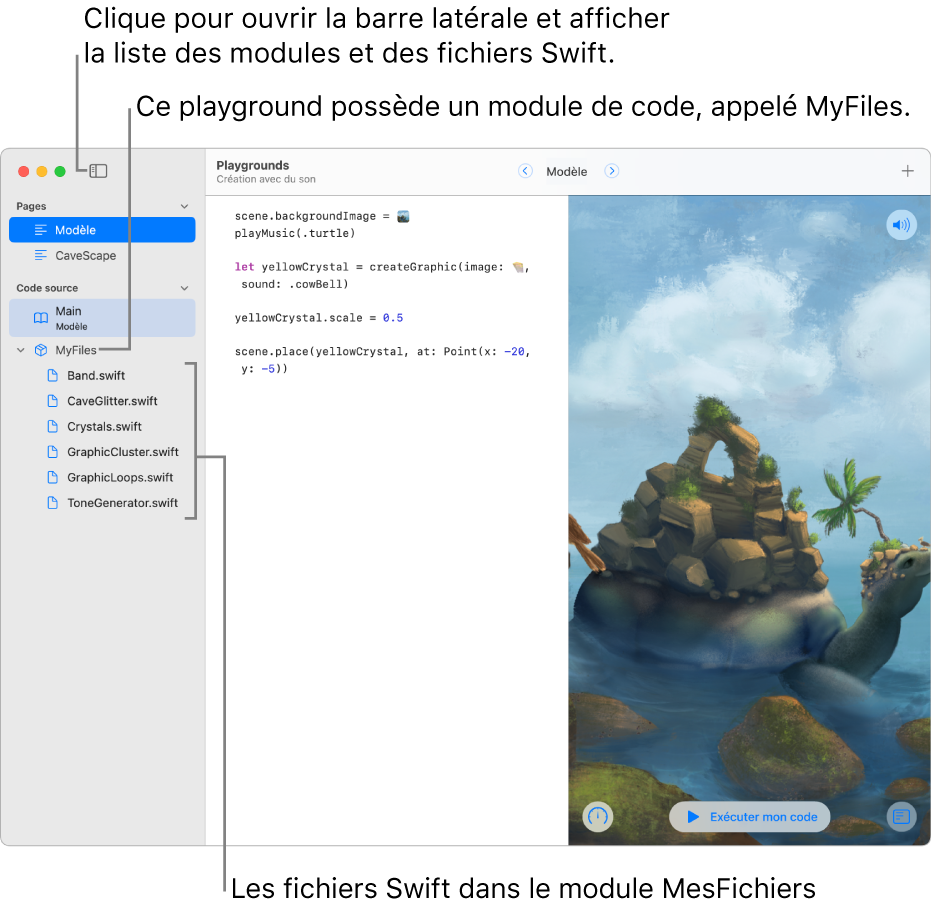Click the playMusic(.turtle) code line
Viewport: 931px width, 910px height.
pyautogui.click(x=294, y=233)
